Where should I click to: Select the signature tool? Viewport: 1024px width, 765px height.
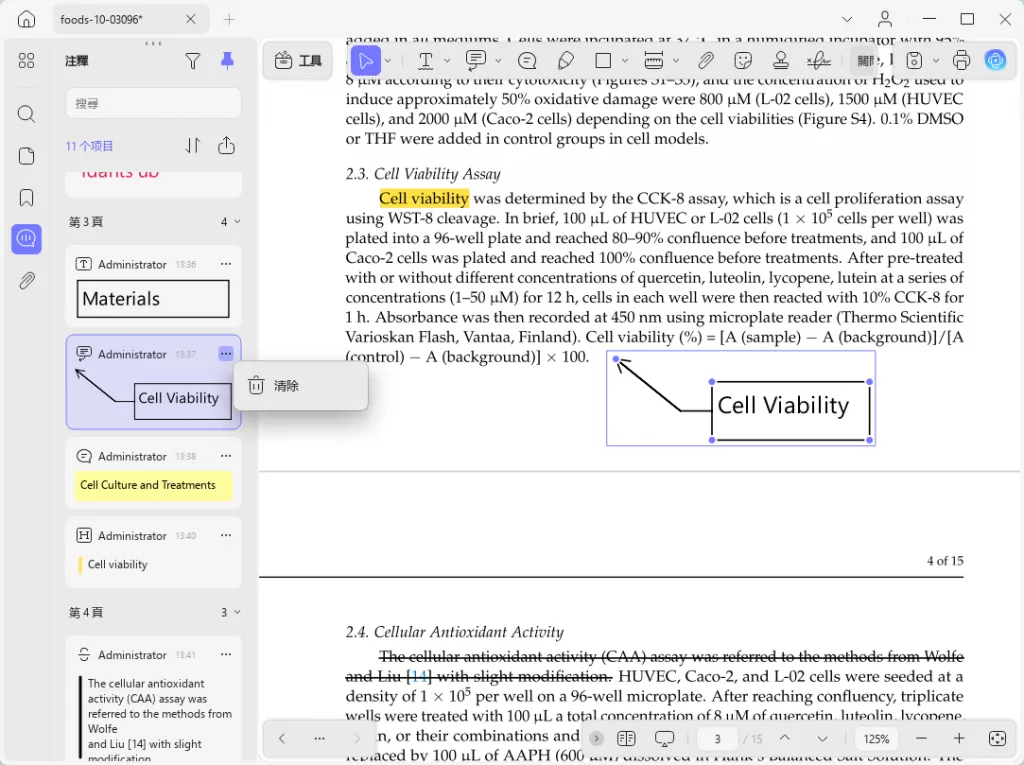(819, 61)
